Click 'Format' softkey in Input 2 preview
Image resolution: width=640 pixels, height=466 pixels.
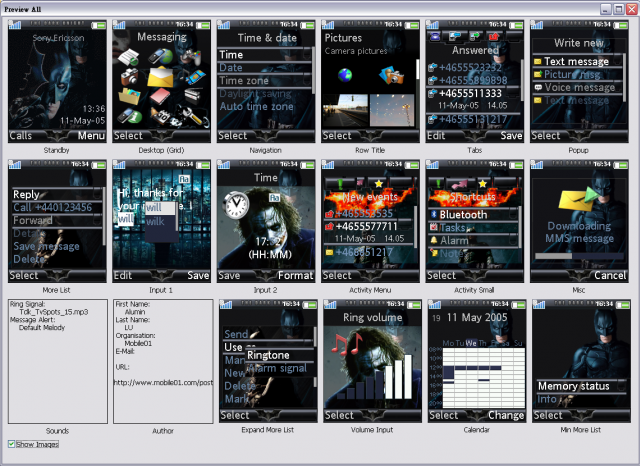click(x=296, y=275)
